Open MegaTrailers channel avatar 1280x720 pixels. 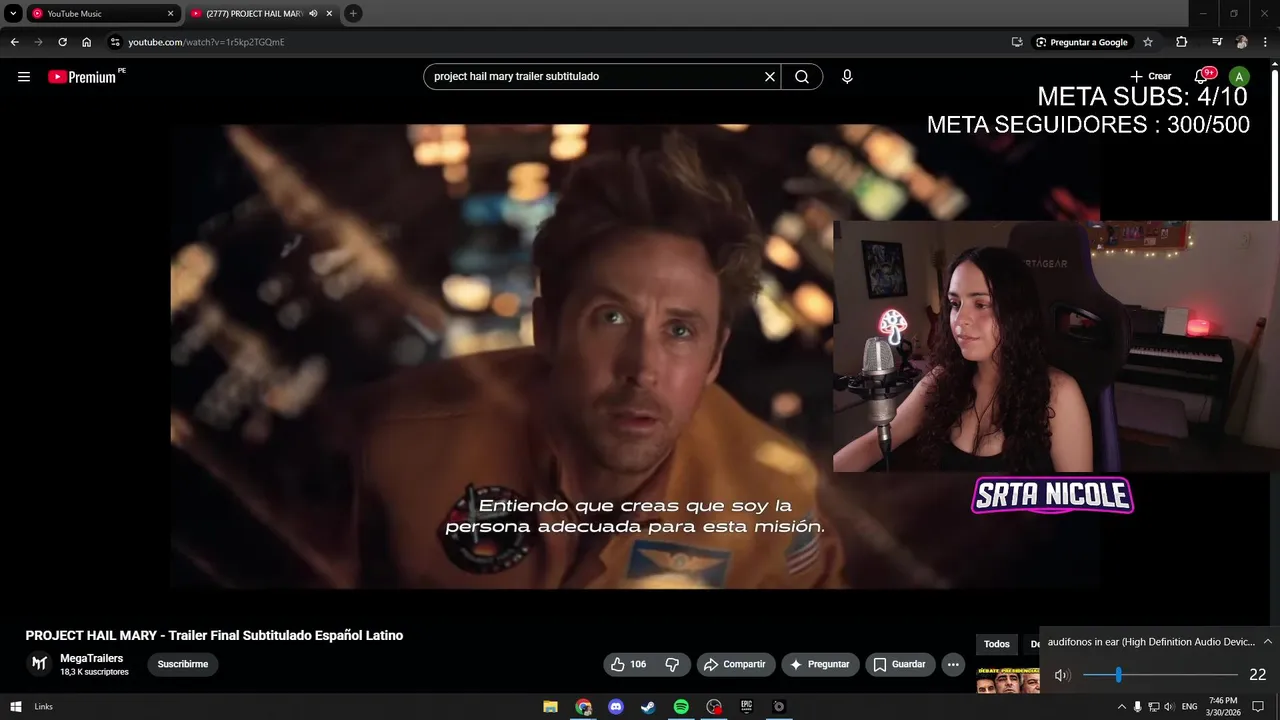pos(39,663)
